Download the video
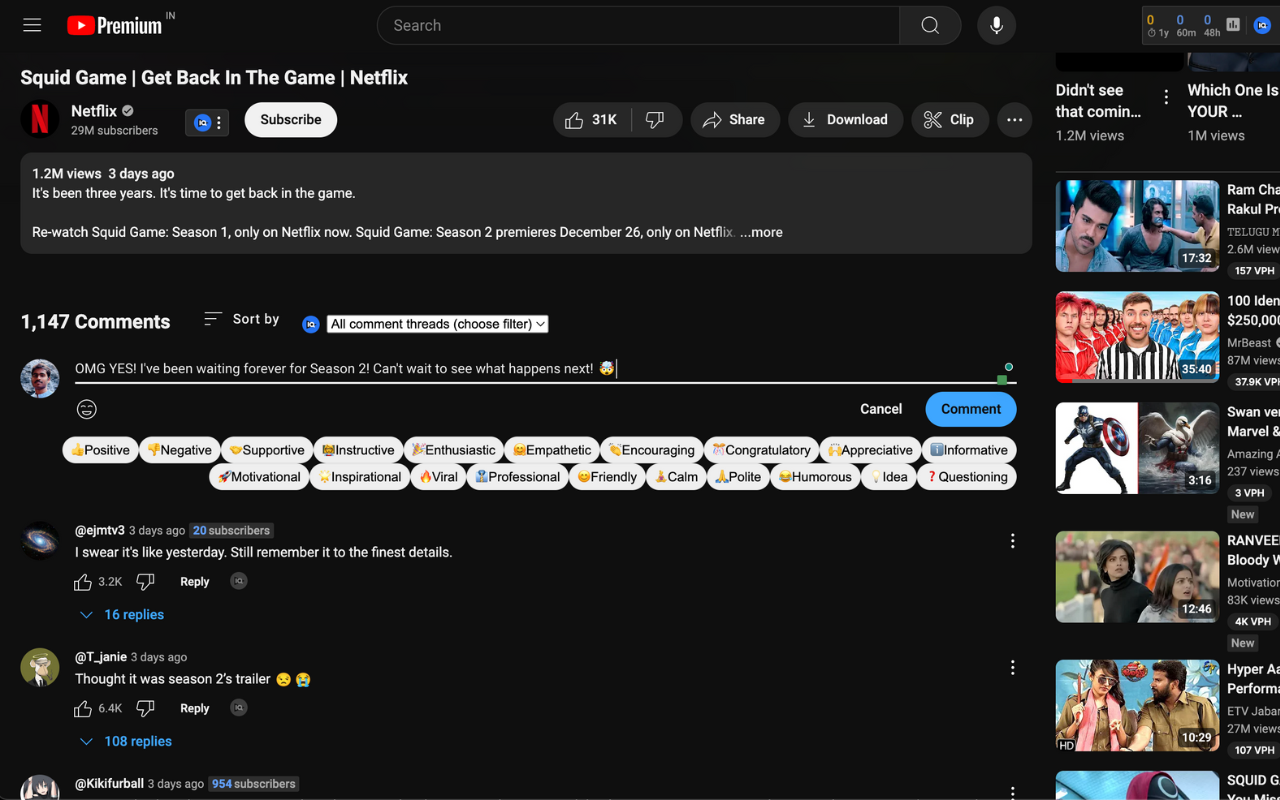1280x800 pixels. 845,120
